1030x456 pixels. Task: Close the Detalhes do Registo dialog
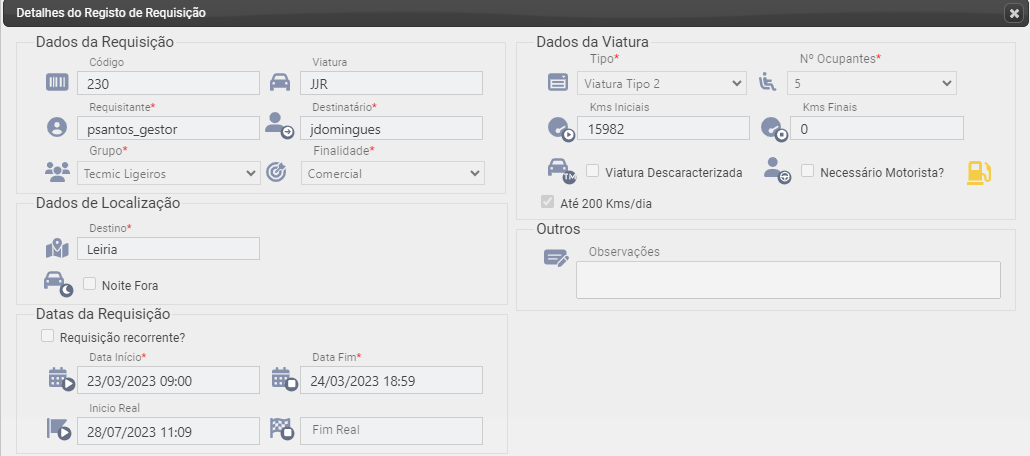click(1014, 14)
